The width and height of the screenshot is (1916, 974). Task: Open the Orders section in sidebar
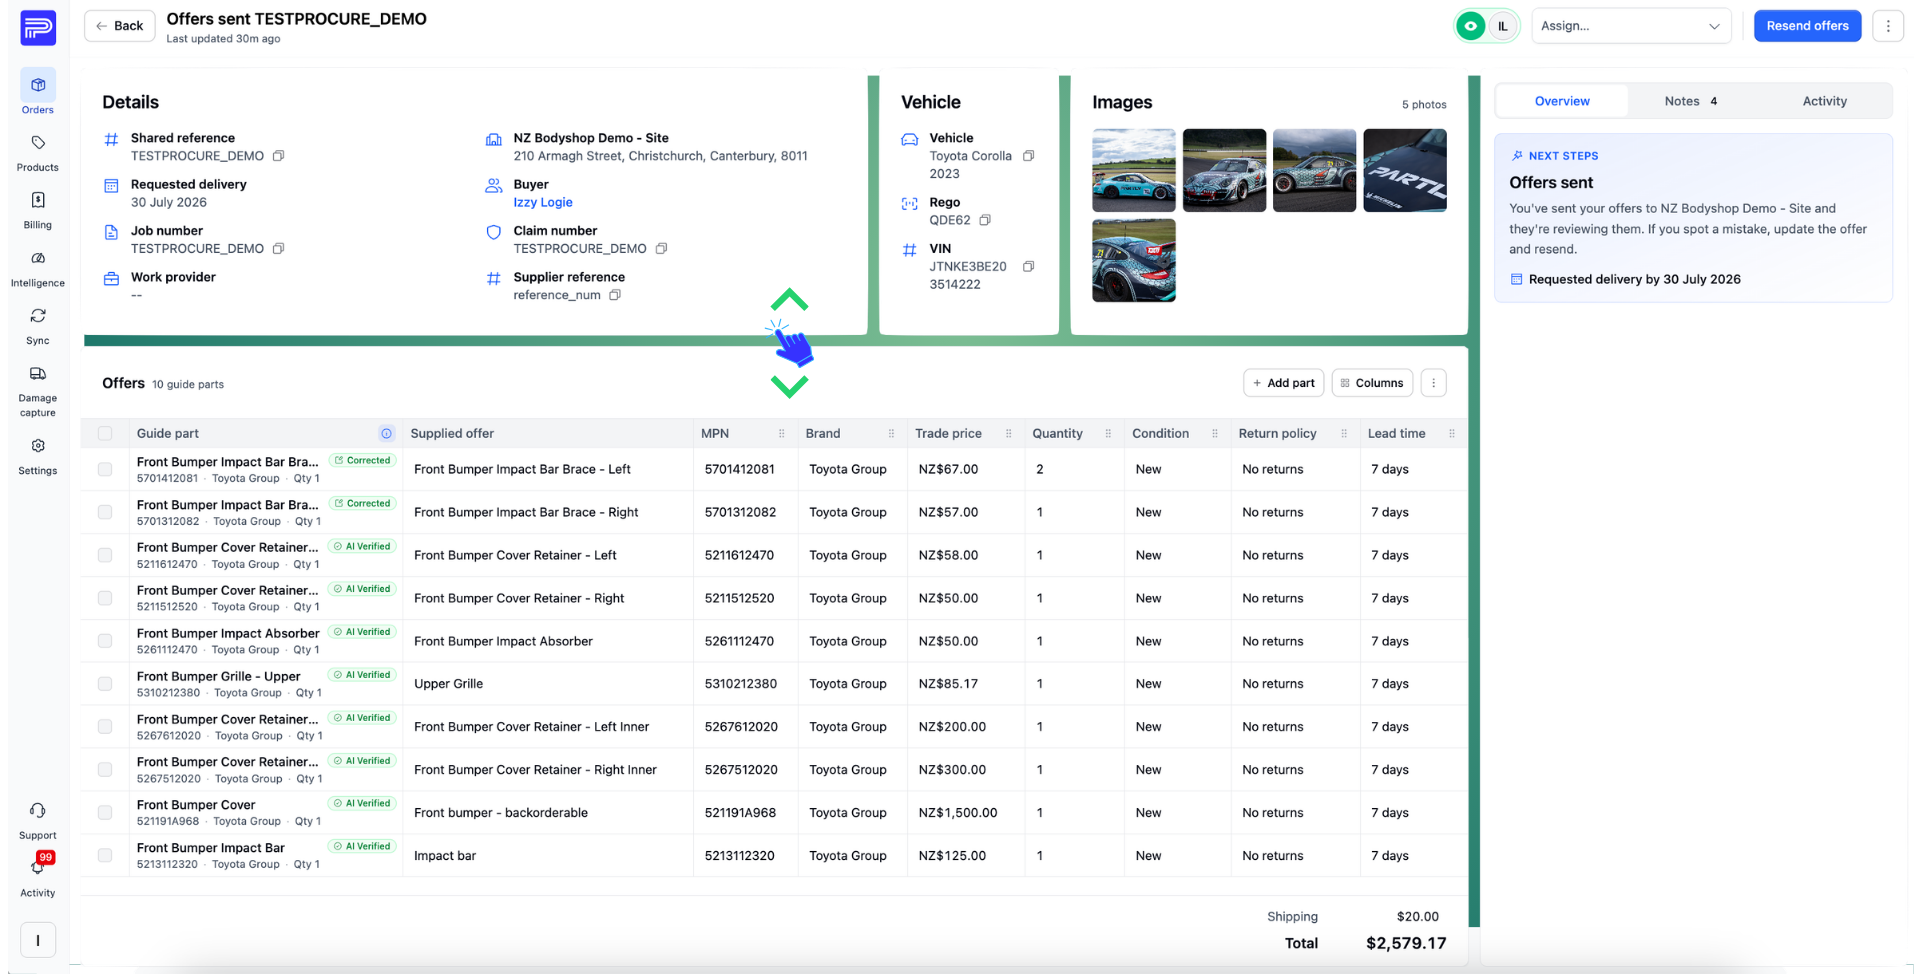[x=38, y=93]
